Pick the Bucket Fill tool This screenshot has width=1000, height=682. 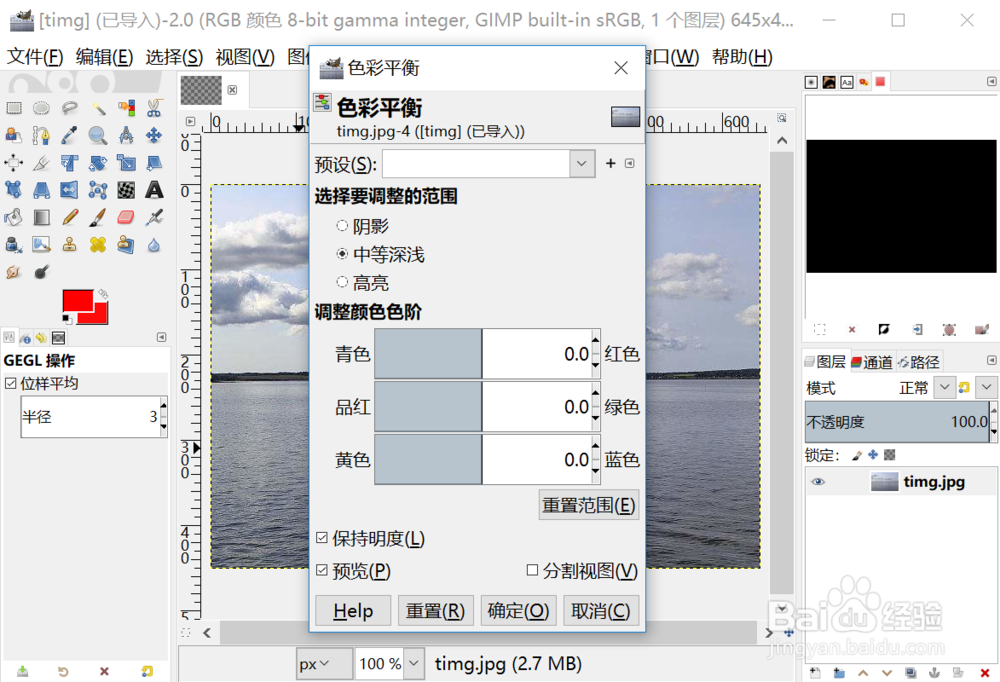pyautogui.click(x=13, y=216)
